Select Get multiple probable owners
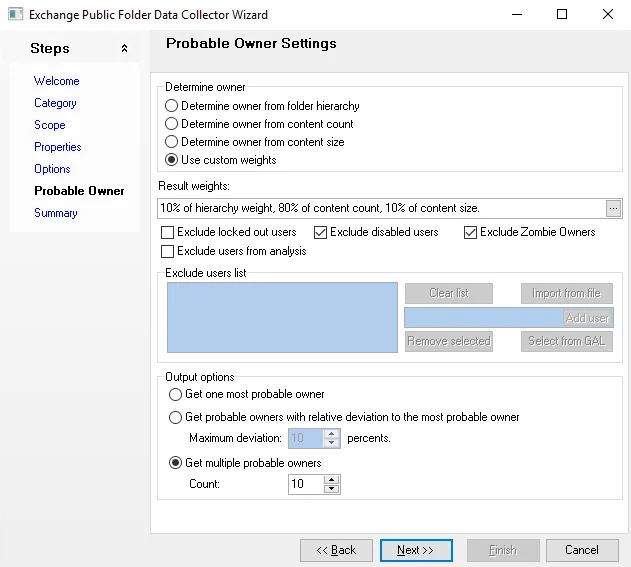This screenshot has width=631, height=567. [x=245, y=463]
